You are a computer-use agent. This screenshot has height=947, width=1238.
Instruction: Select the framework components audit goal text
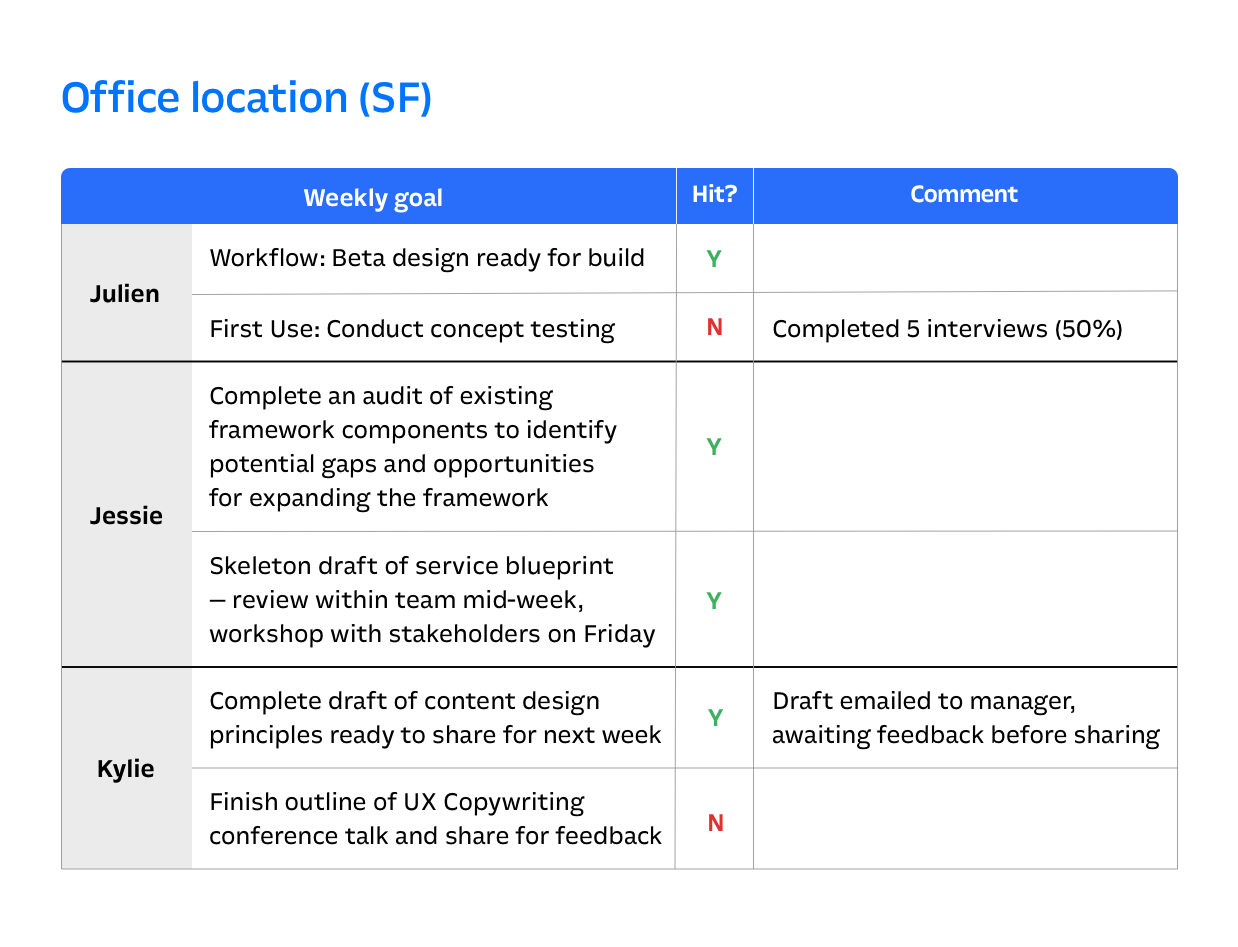(412, 446)
